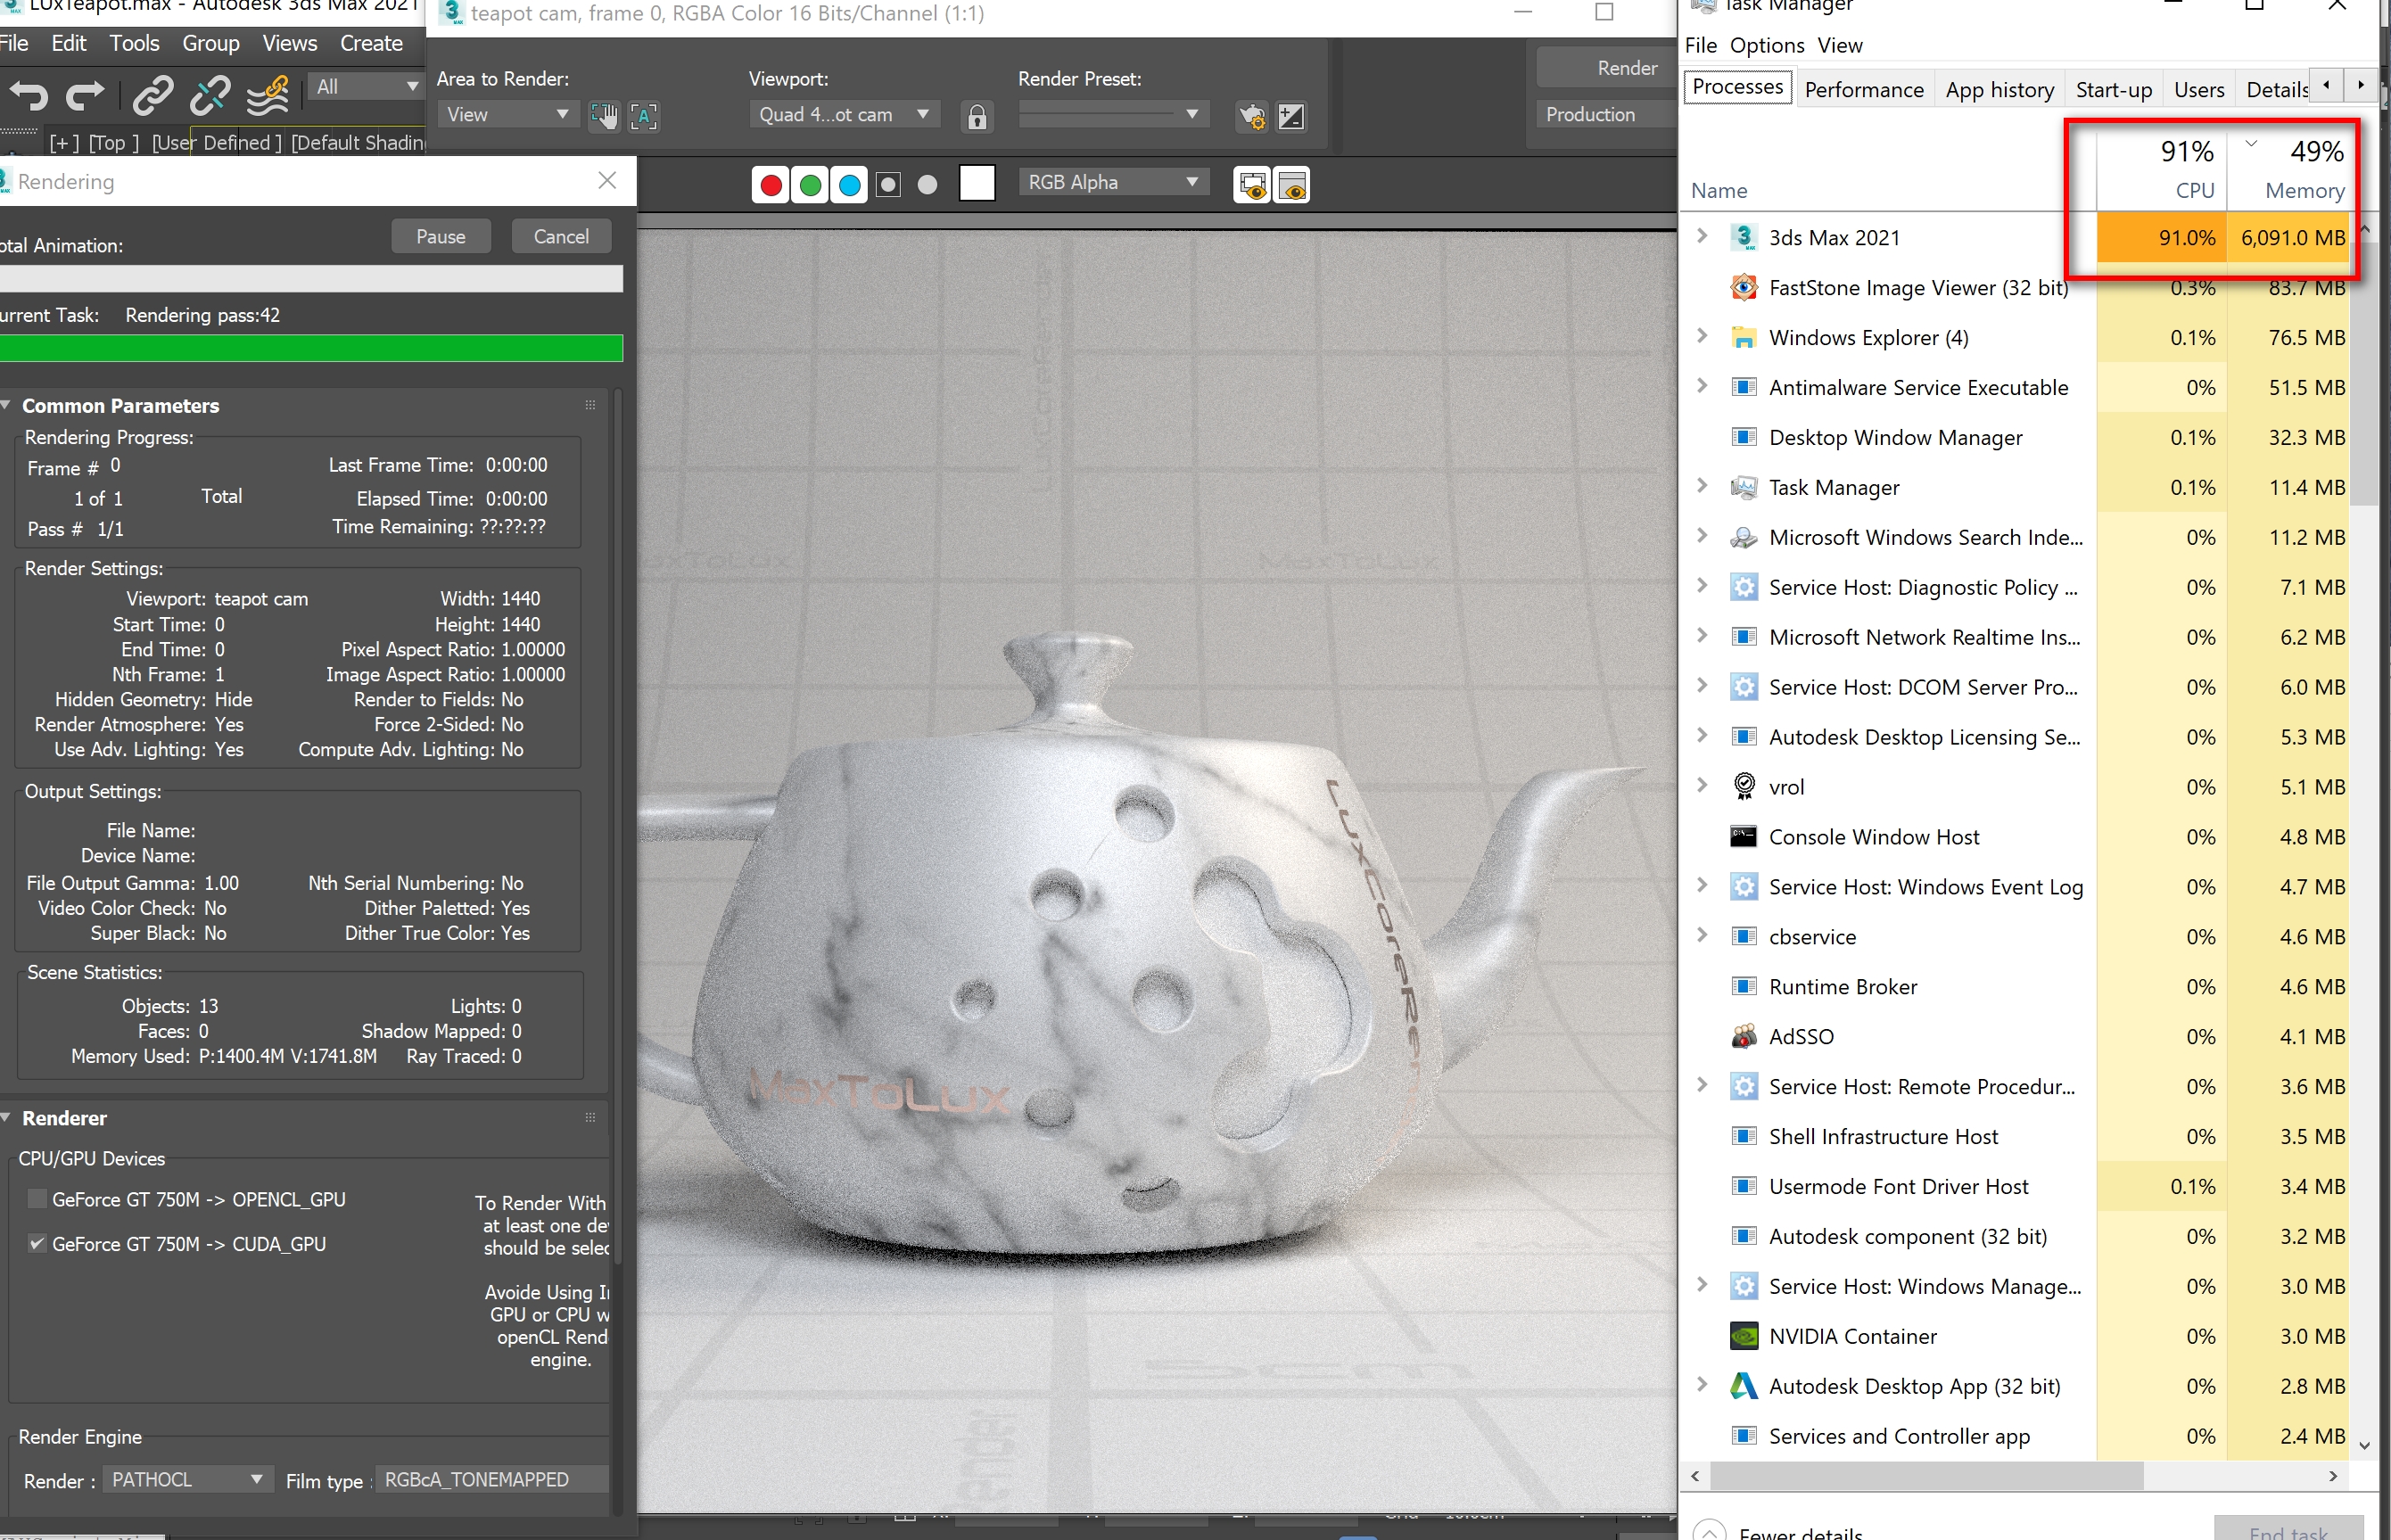Enable GeForce GT 750M OPENCL_GPU checkbox
This screenshot has height=1540, width=2391.
[x=37, y=1199]
